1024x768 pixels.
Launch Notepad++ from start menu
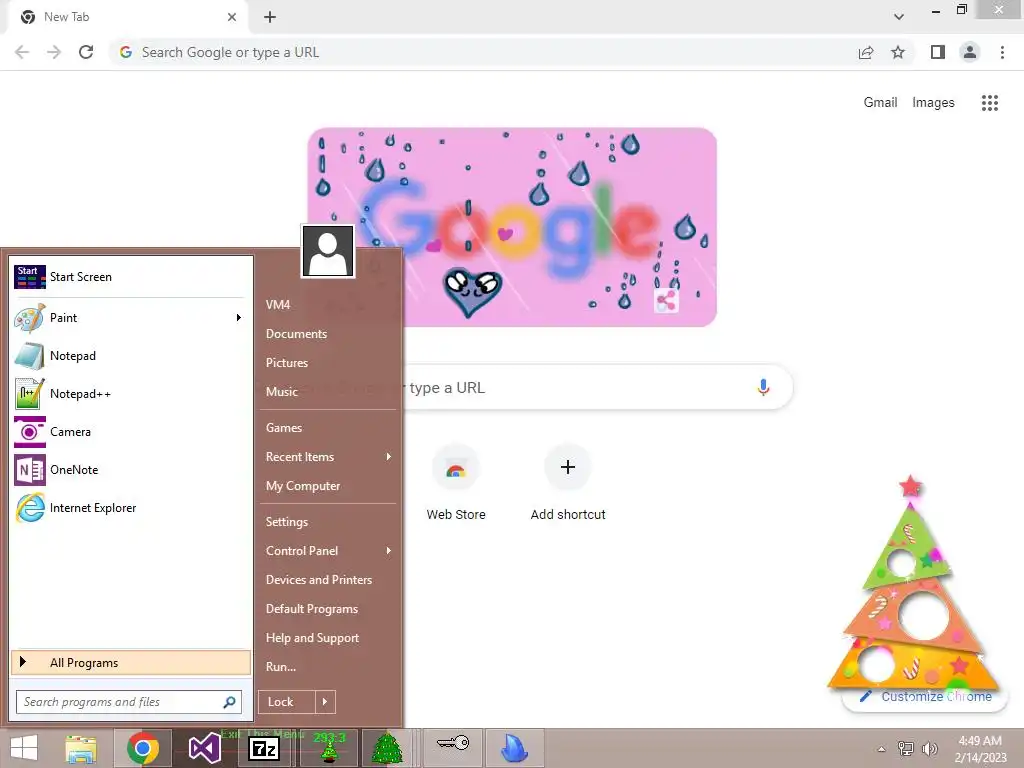[x=131, y=394]
